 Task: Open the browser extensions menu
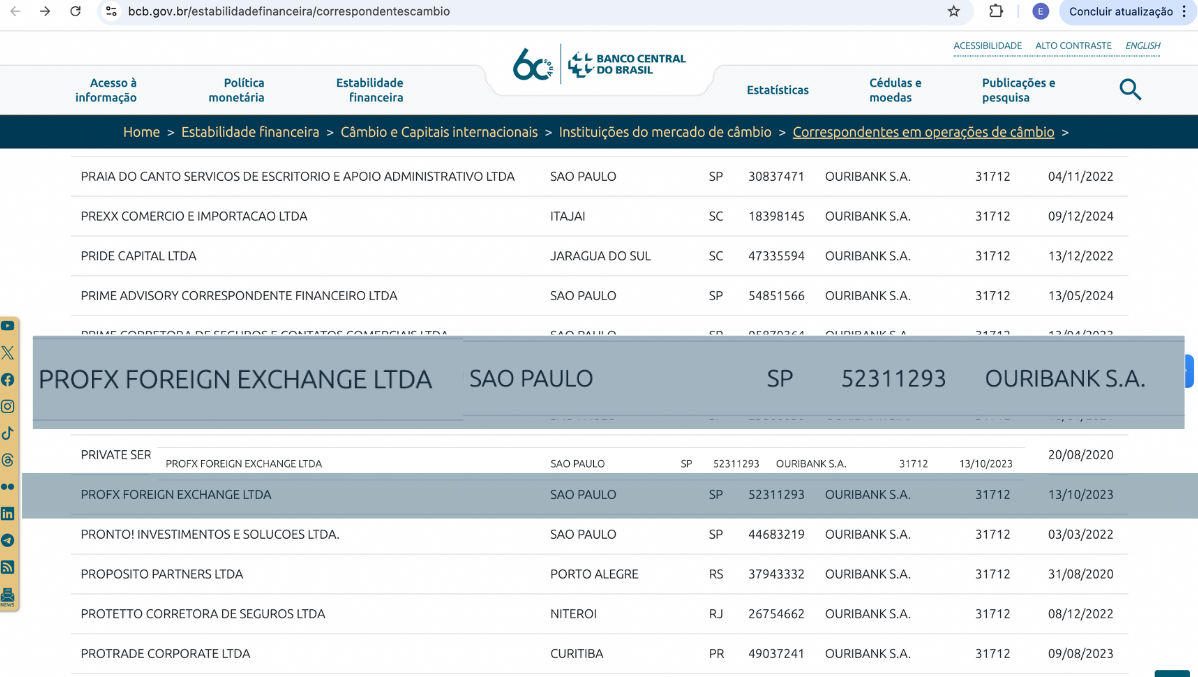[x=996, y=11]
